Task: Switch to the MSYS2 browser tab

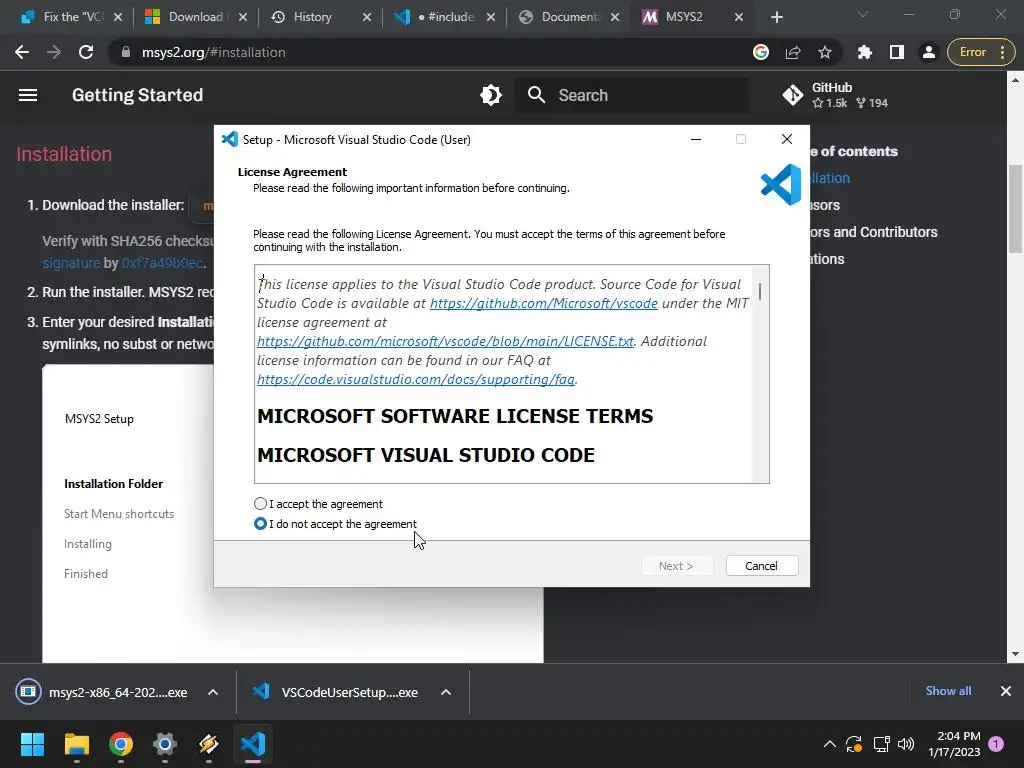Action: click(x=684, y=17)
